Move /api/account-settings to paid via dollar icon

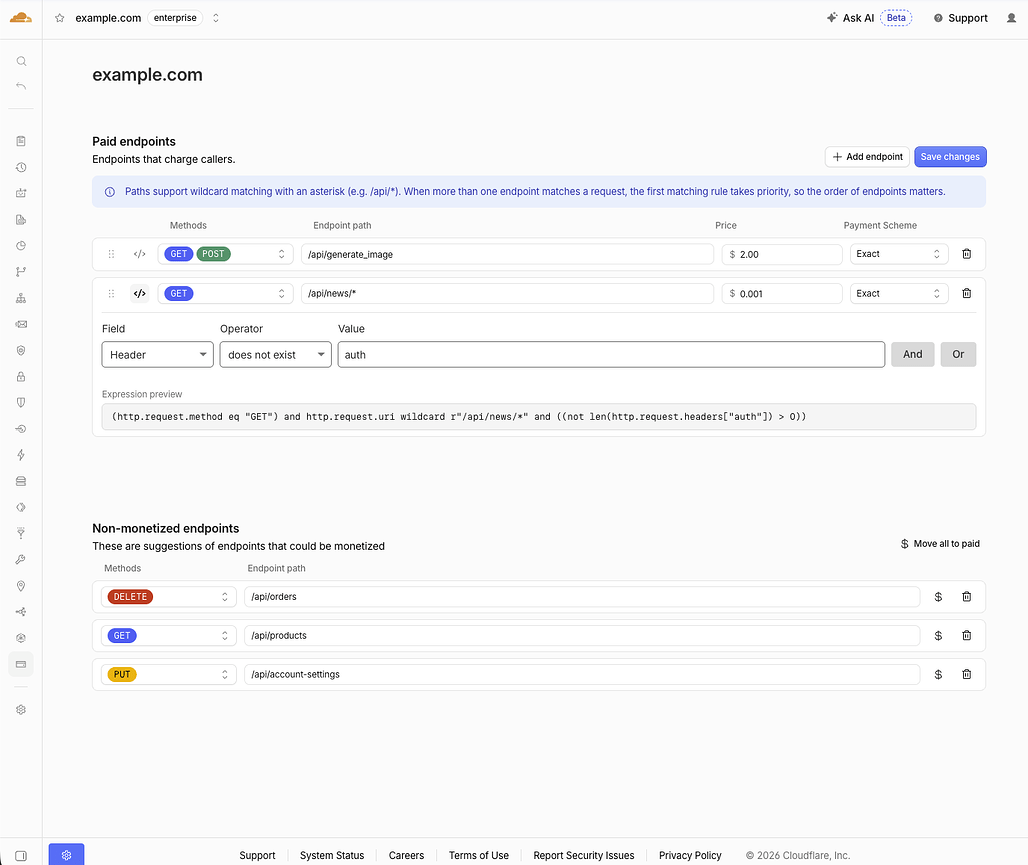938,674
